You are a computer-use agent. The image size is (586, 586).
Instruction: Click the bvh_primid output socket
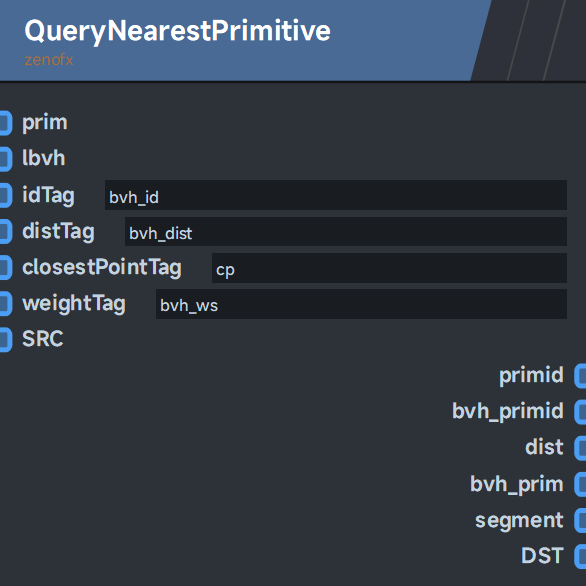(x=580, y=412)
